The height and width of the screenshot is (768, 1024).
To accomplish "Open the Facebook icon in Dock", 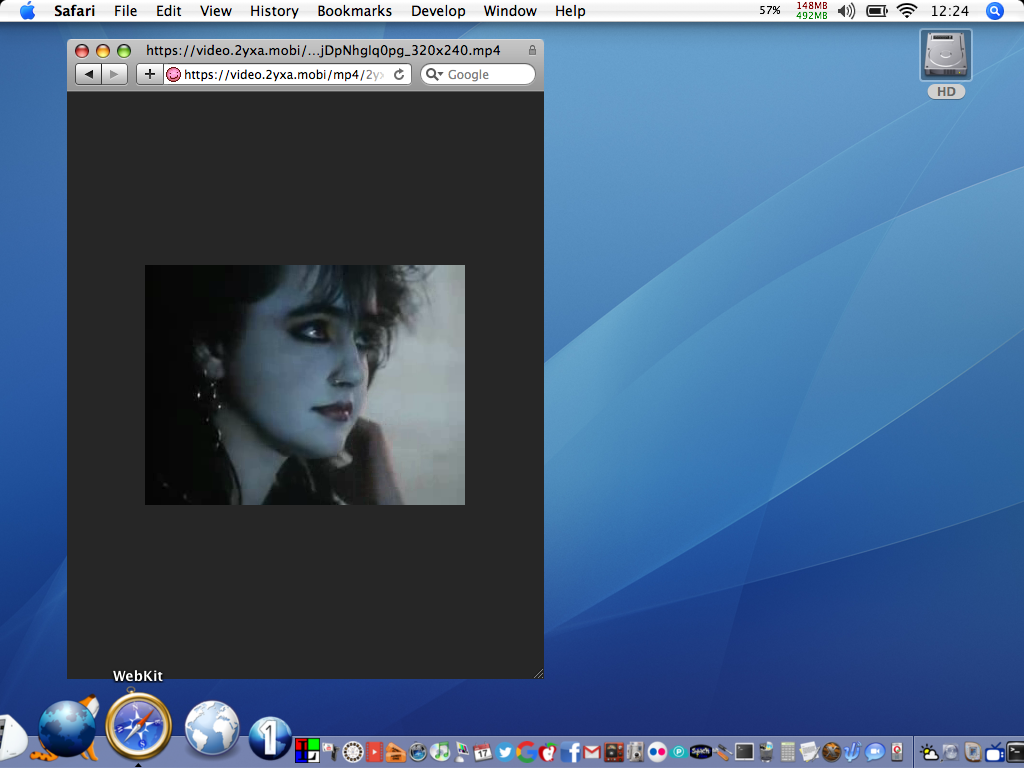I will 570,752.
